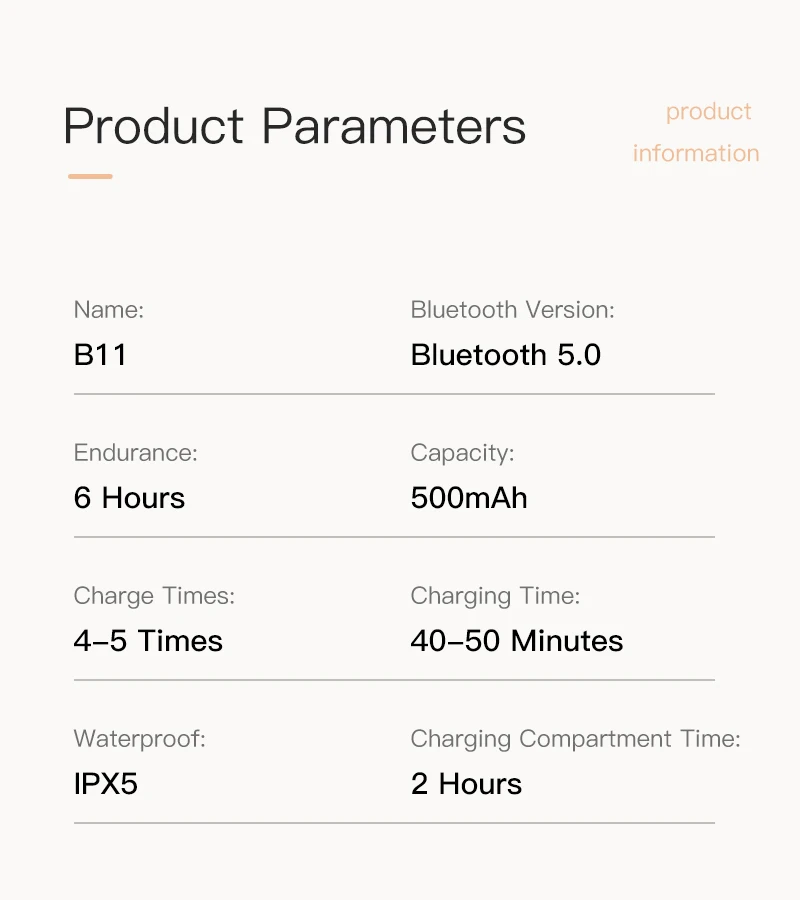800x900 pixels.
Task: Select the Charging Compartment Time label
Action: coord(576,739)
